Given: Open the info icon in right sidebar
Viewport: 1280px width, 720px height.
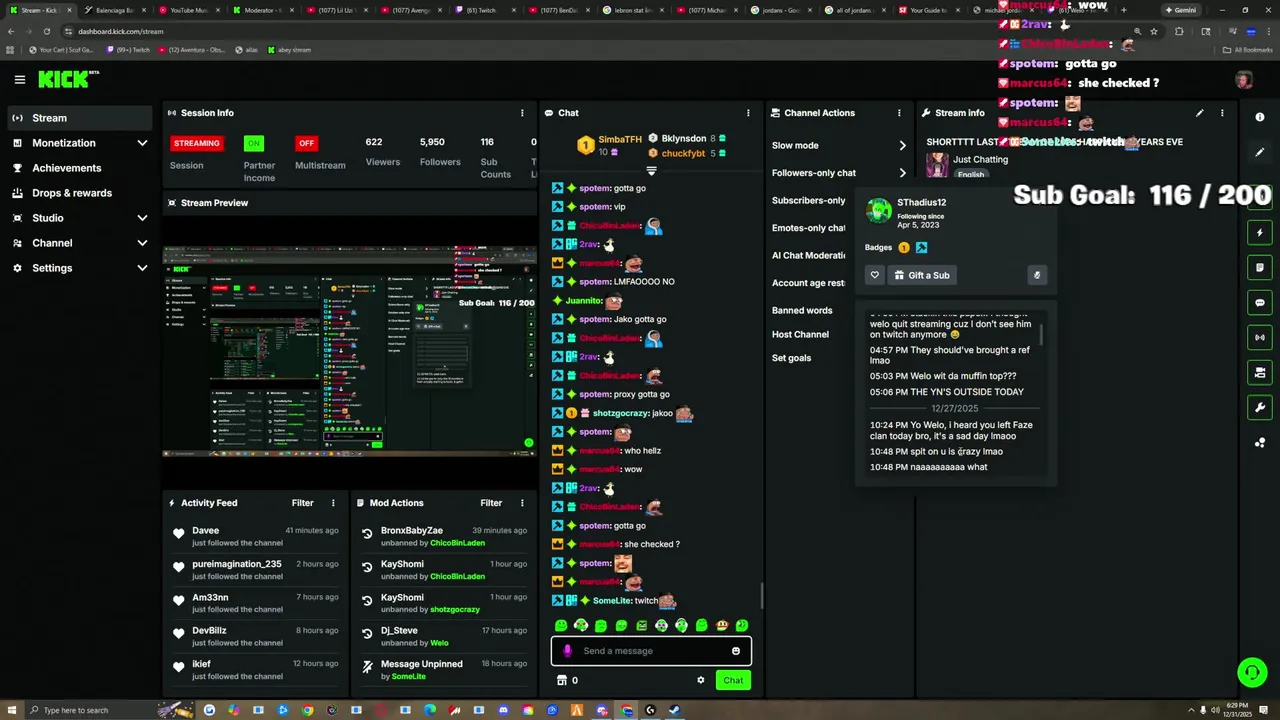Looking at the screenshot, I should tap(1260, 117).
